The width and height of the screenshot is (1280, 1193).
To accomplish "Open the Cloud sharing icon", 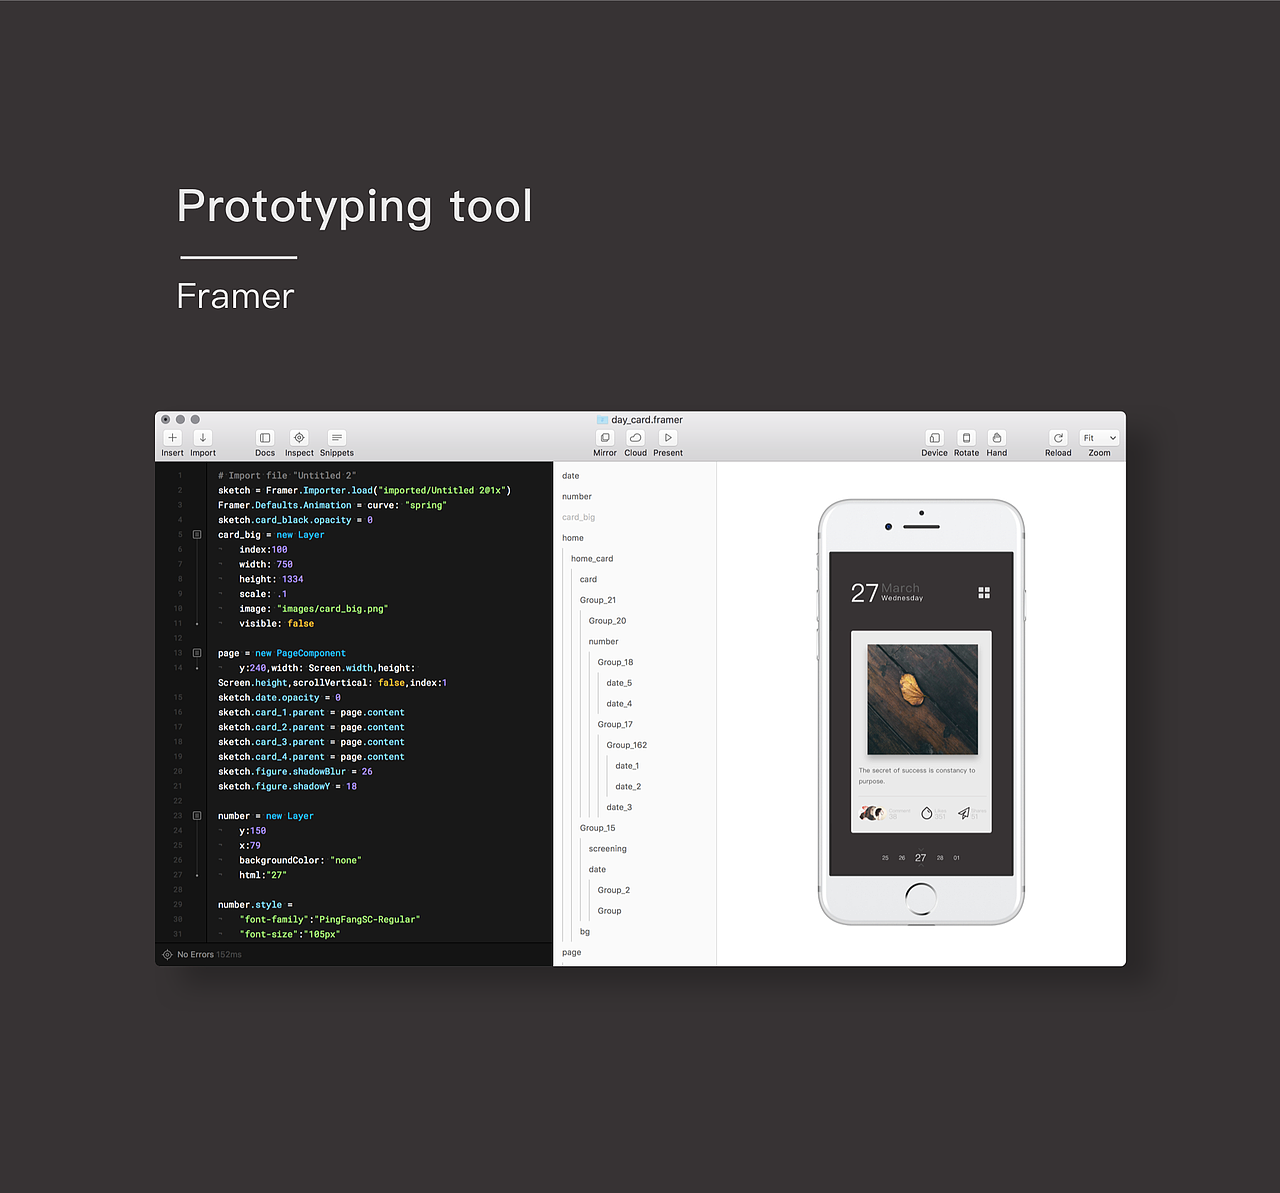I will click(636, 438).
